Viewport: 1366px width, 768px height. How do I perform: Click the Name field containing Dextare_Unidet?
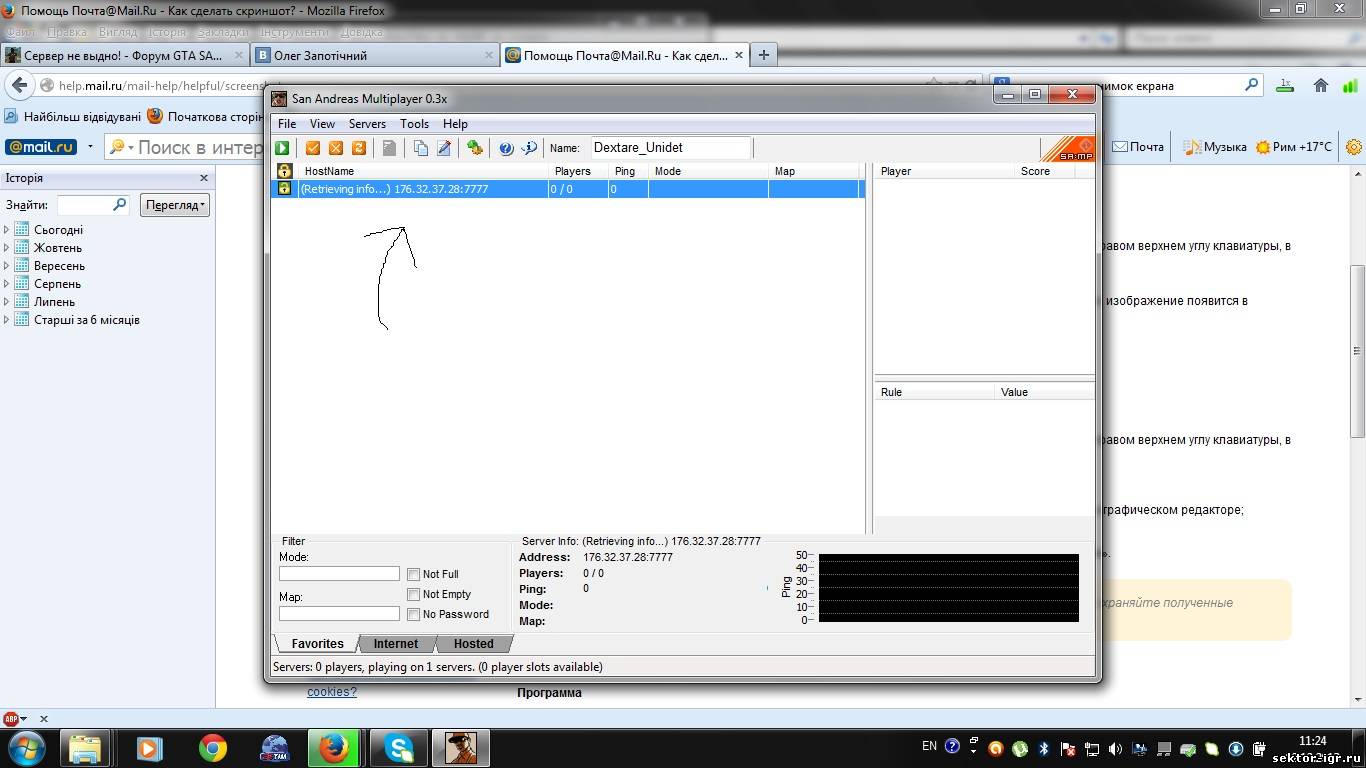click(x=670, y=148)
